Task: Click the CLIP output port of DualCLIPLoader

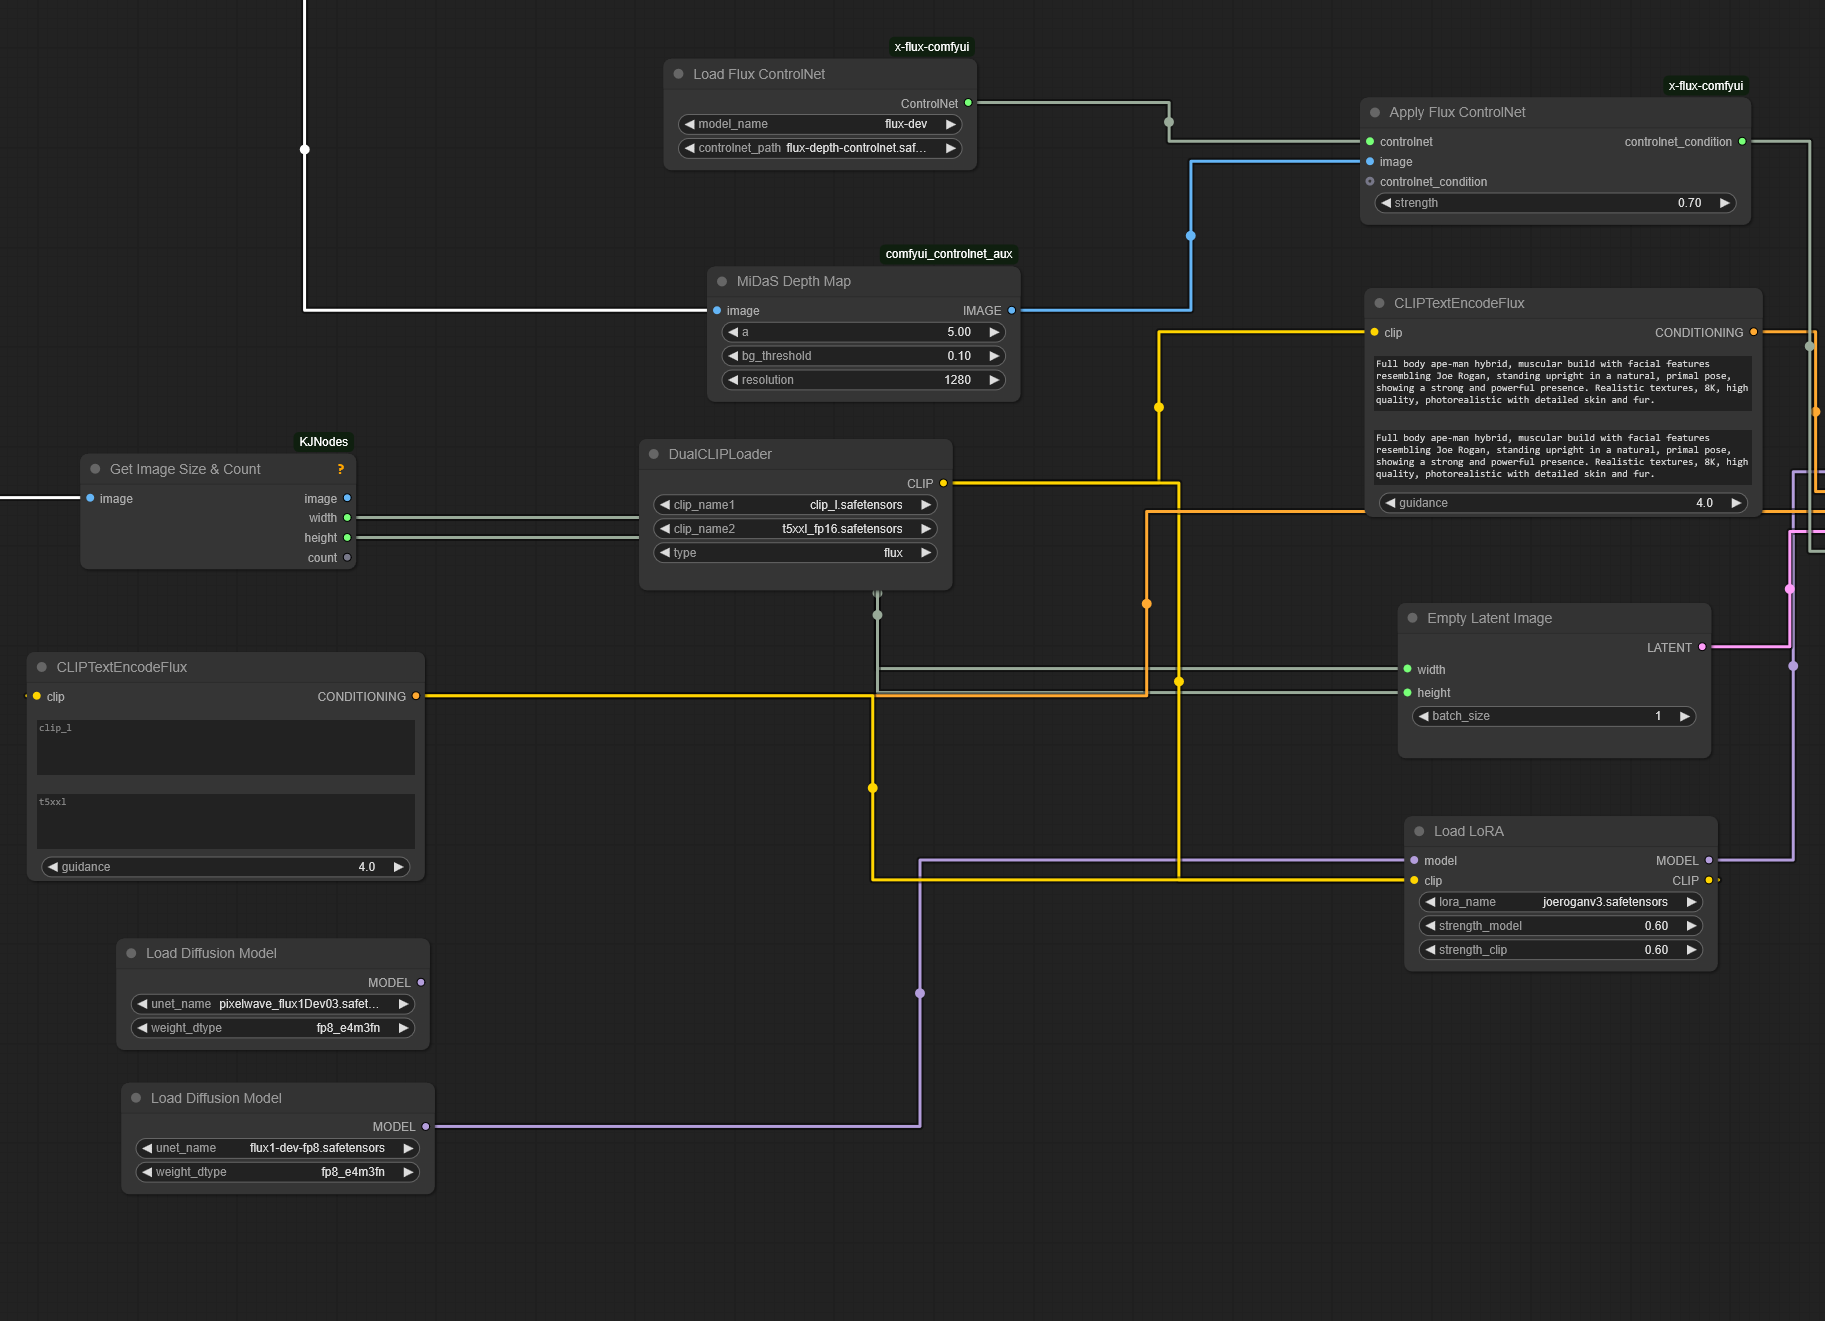Action: pos(943,484)
